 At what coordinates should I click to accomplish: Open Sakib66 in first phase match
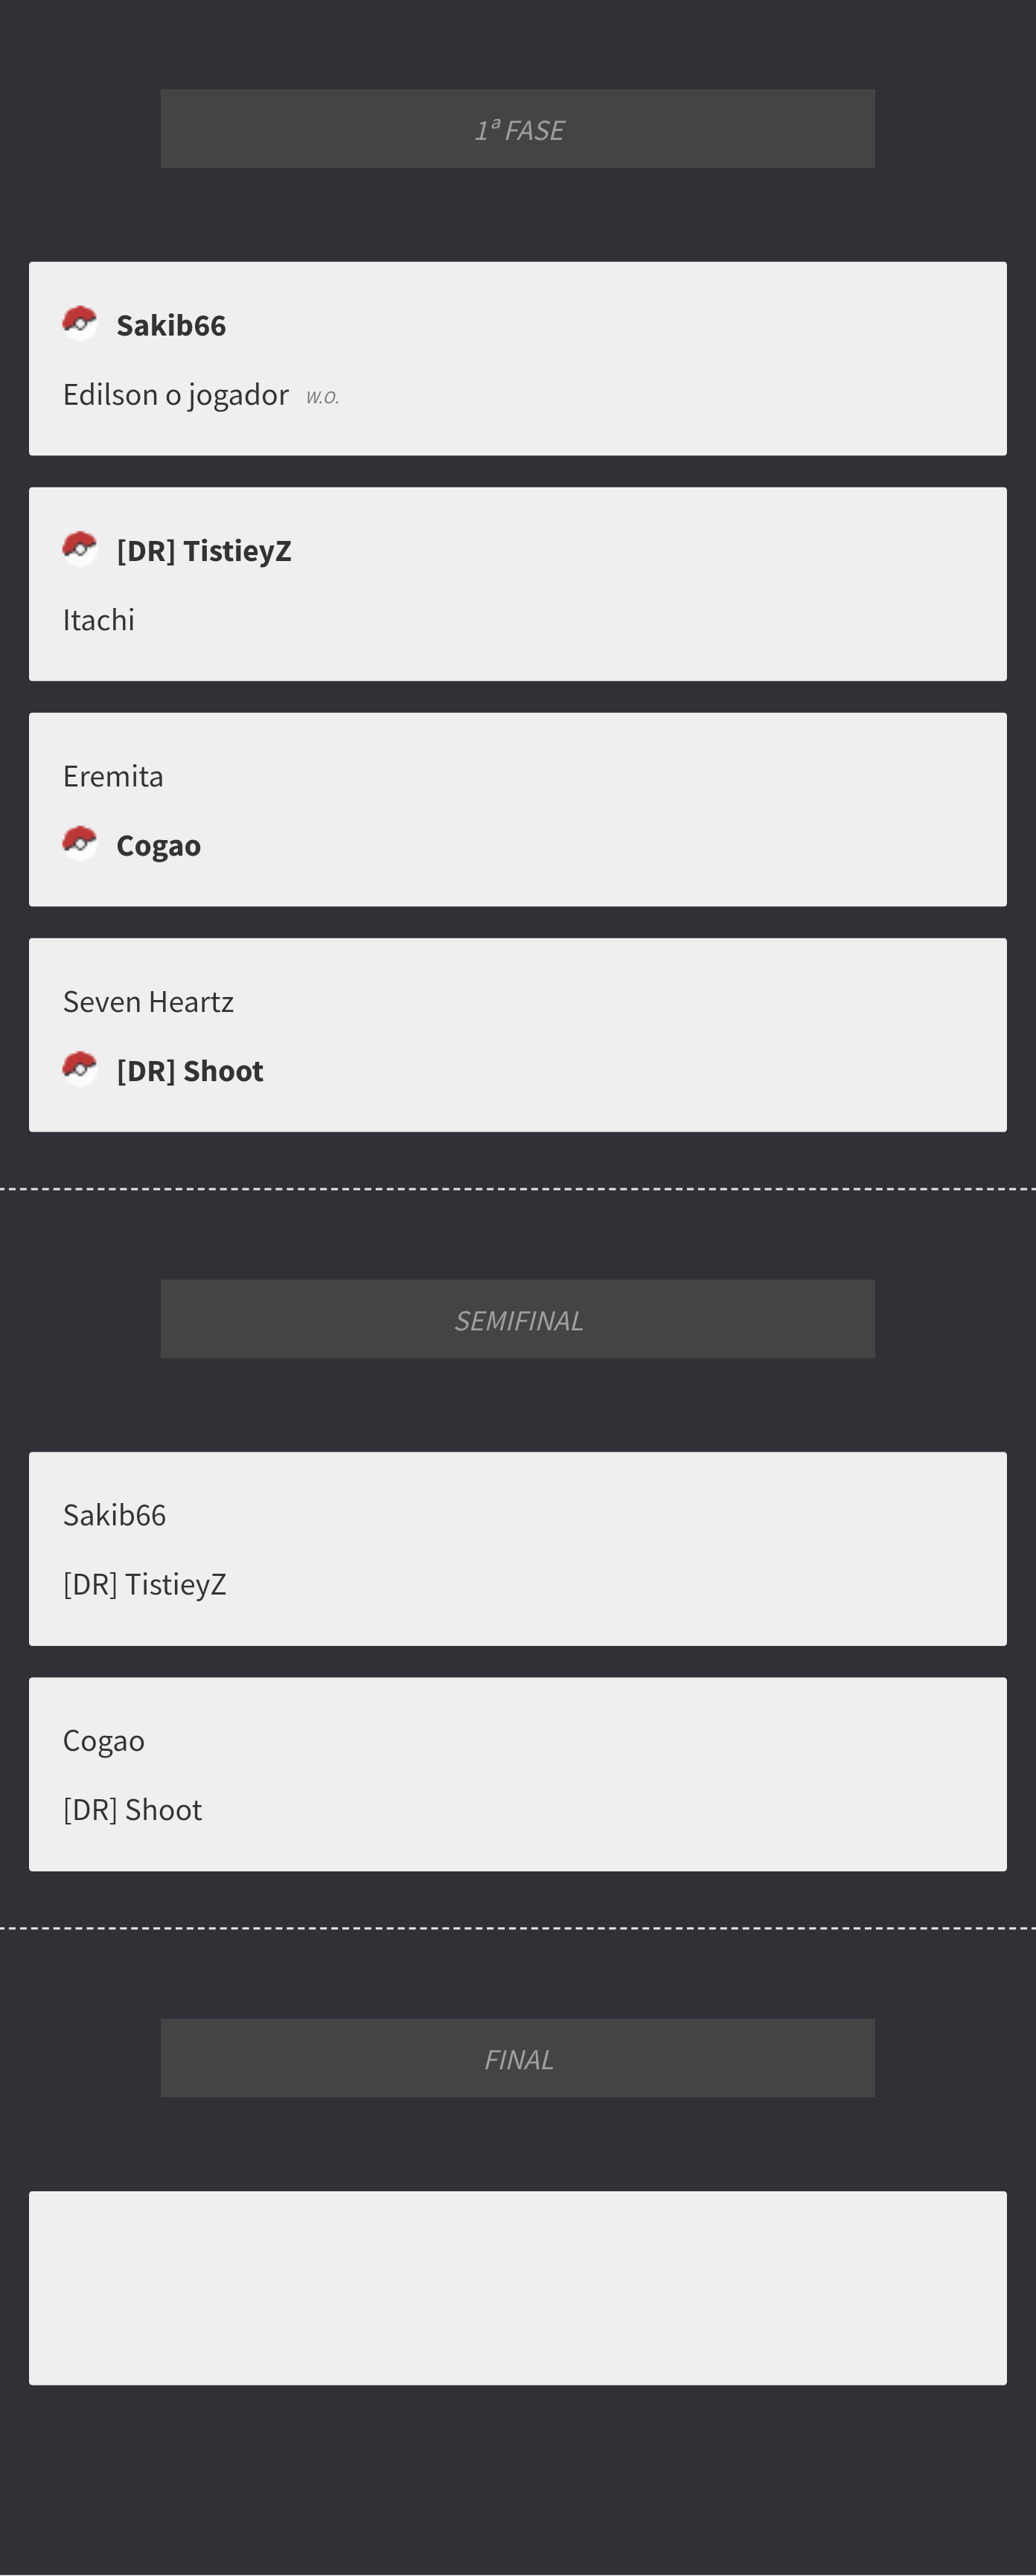(x=171, y=325)
